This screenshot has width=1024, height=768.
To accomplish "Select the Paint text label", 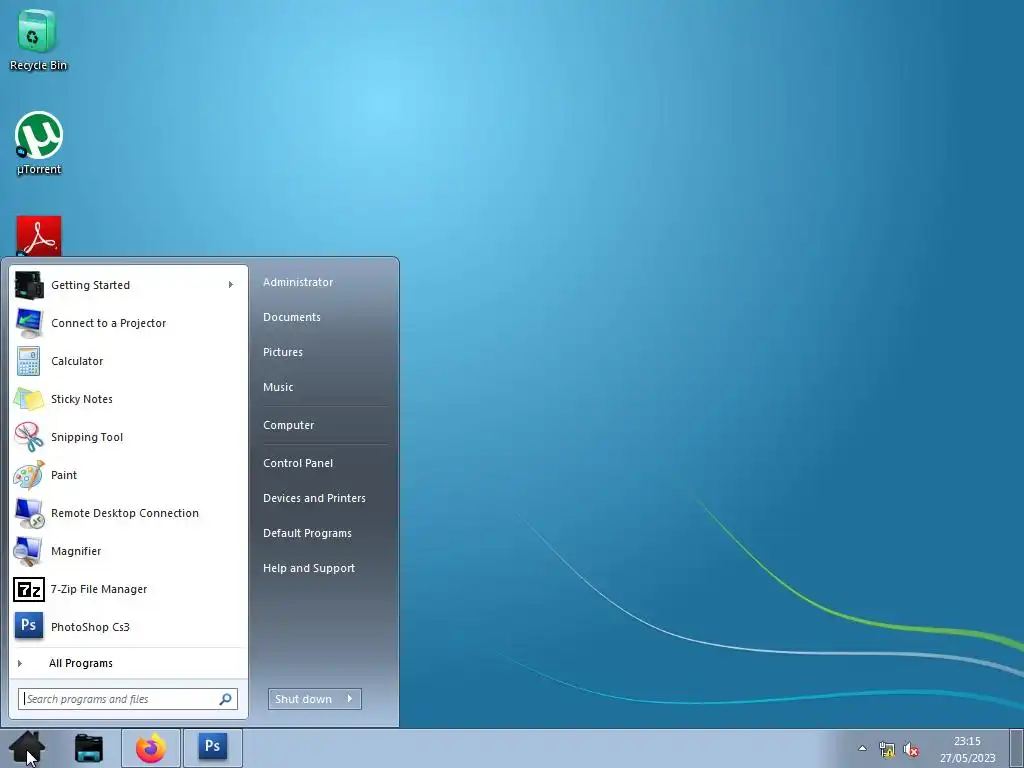I will click(x=64, y=475).
